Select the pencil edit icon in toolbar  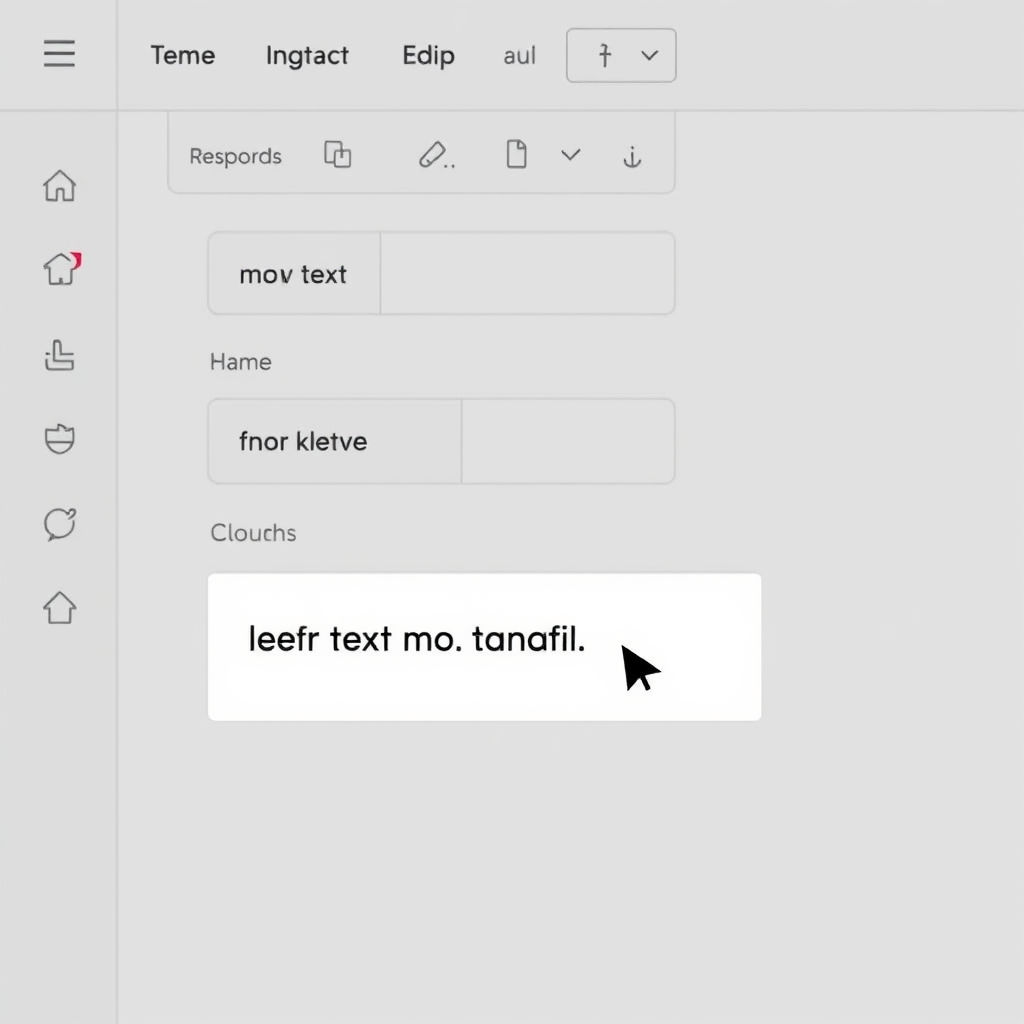[x=434, y=155]
